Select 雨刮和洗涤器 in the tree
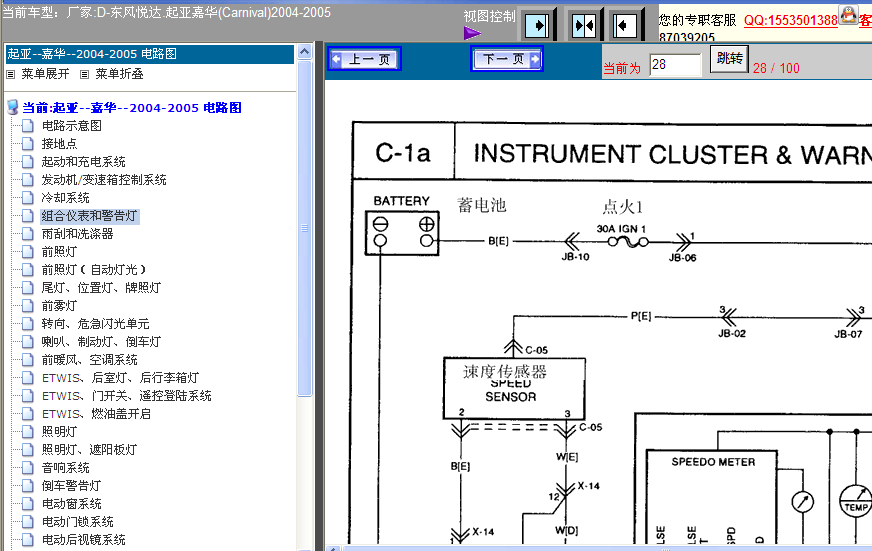 coord(77,234)
